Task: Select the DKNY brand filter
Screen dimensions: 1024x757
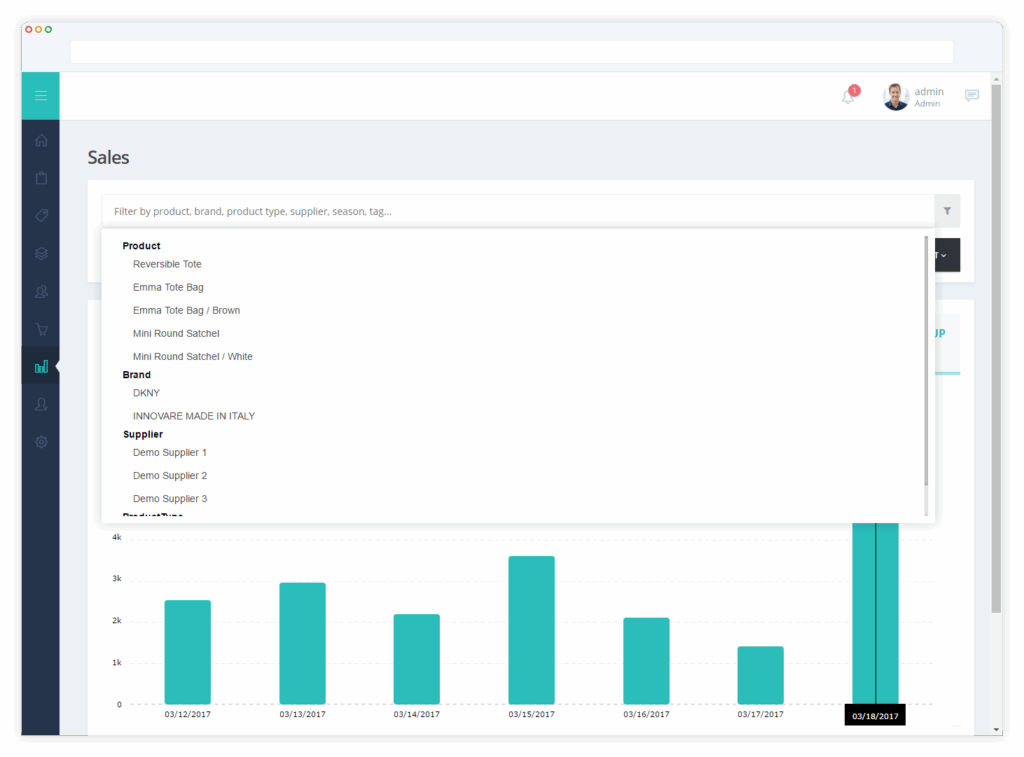Action: [146, 393]
